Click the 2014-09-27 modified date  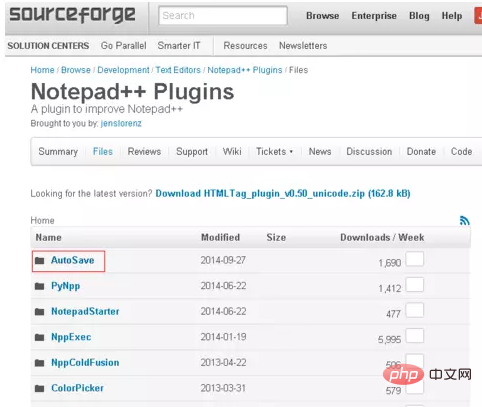[x=223, y=260]
